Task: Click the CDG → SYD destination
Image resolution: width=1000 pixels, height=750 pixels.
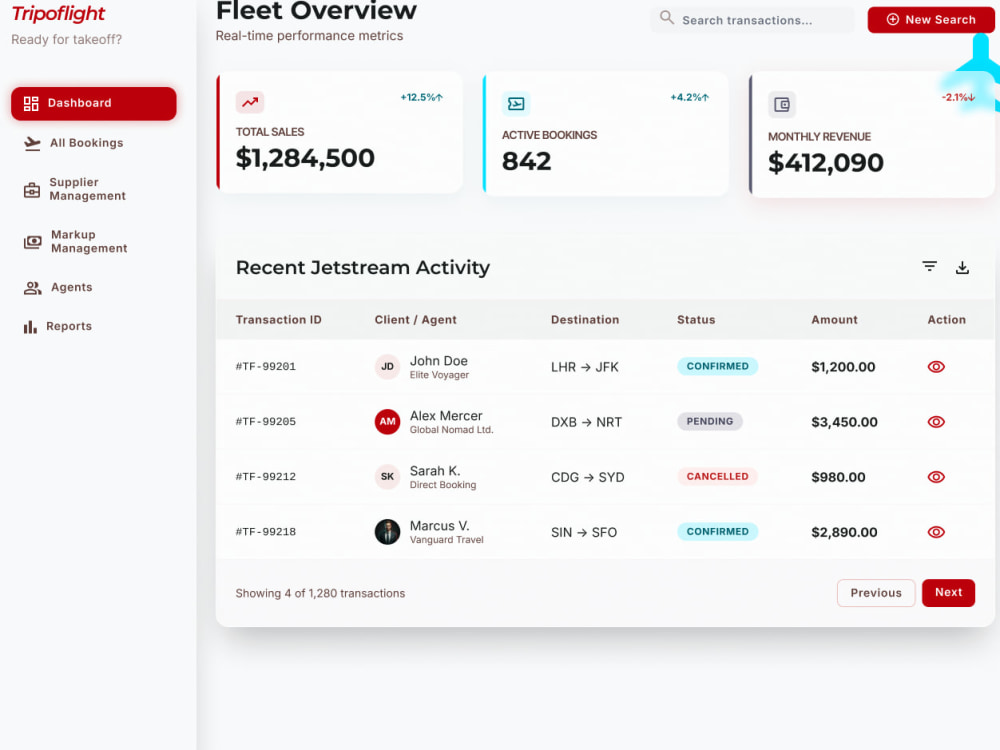Action: (587, 478)
